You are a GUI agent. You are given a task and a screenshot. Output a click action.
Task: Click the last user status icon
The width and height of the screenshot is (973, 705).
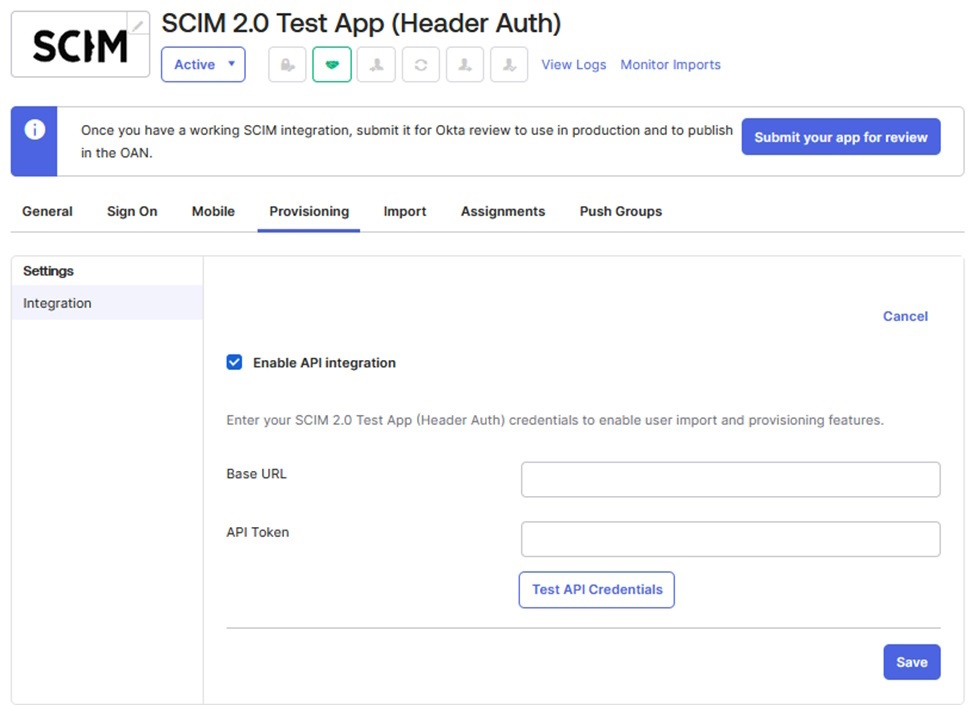pyautogui.click(x=509, y=64)
